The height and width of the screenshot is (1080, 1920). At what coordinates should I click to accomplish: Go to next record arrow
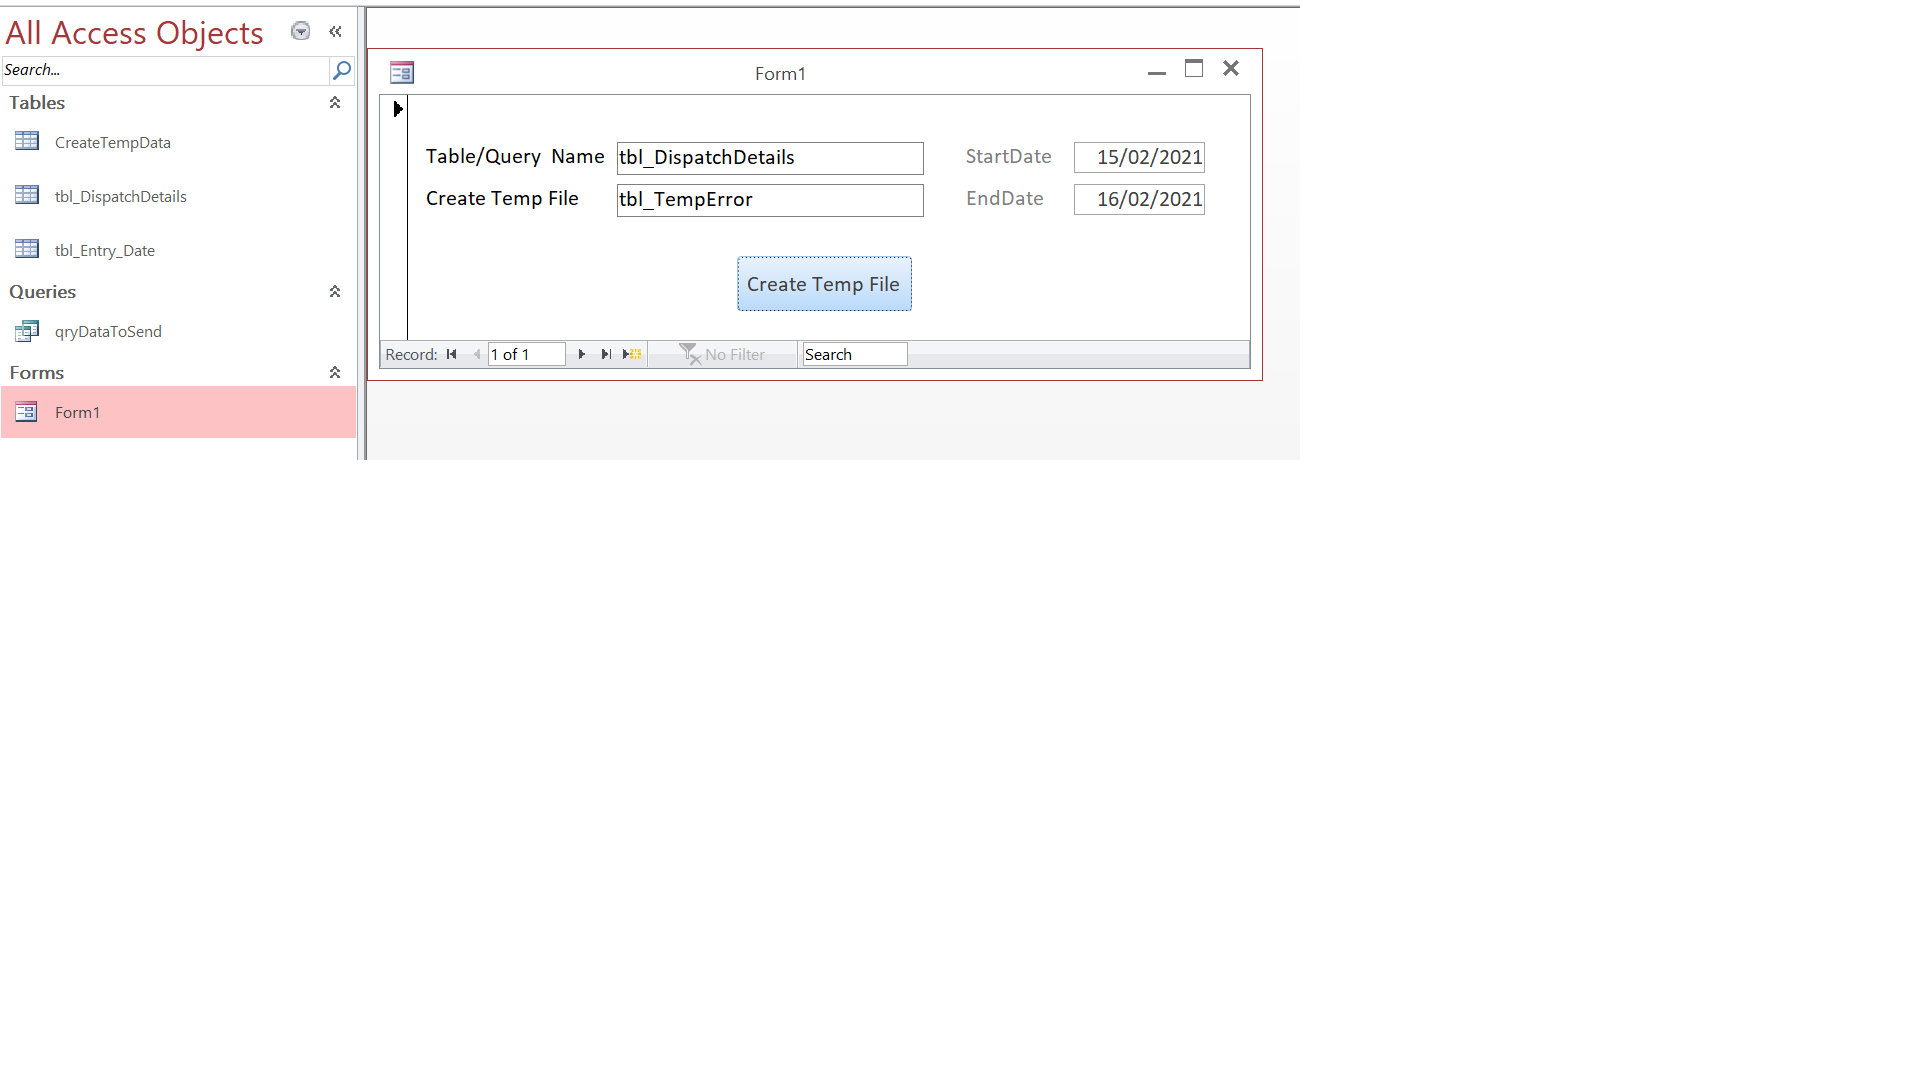click(581, 354)
